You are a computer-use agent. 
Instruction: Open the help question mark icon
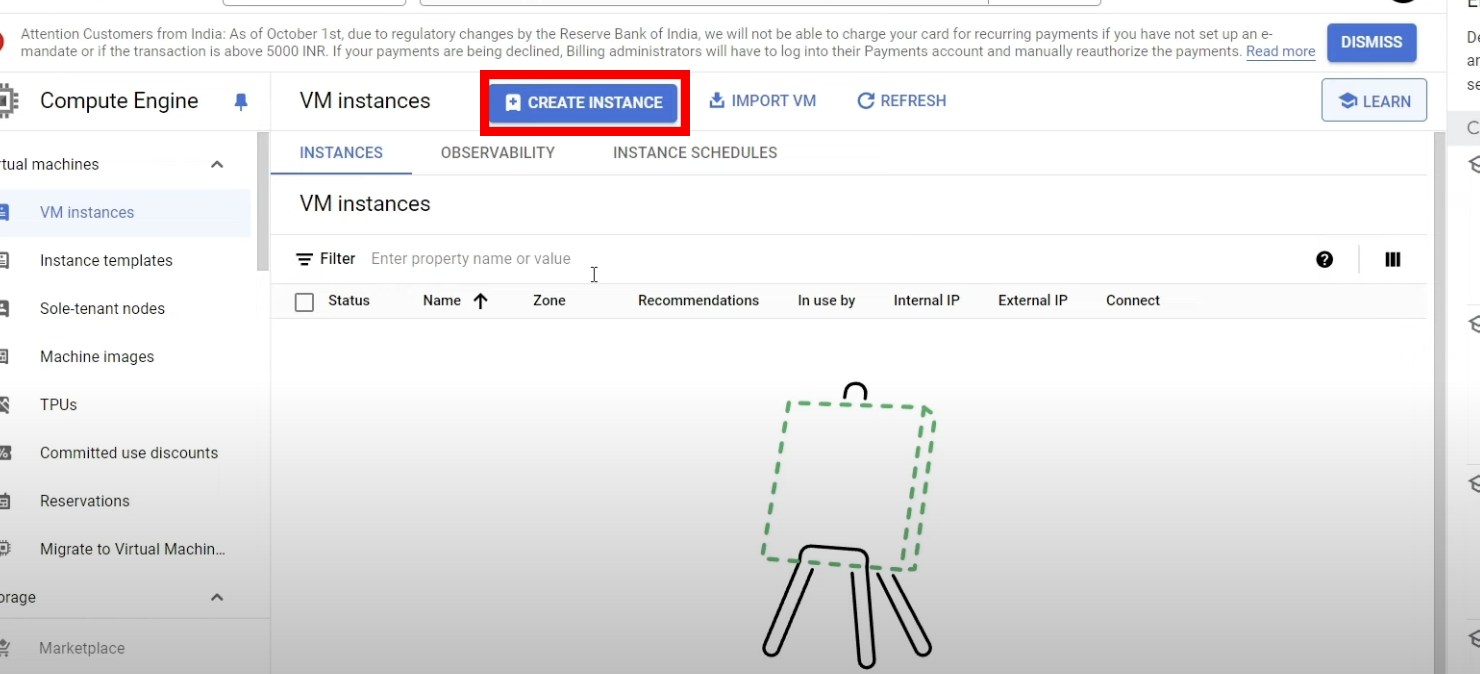pyautogui.click(x=1324, y=260)
